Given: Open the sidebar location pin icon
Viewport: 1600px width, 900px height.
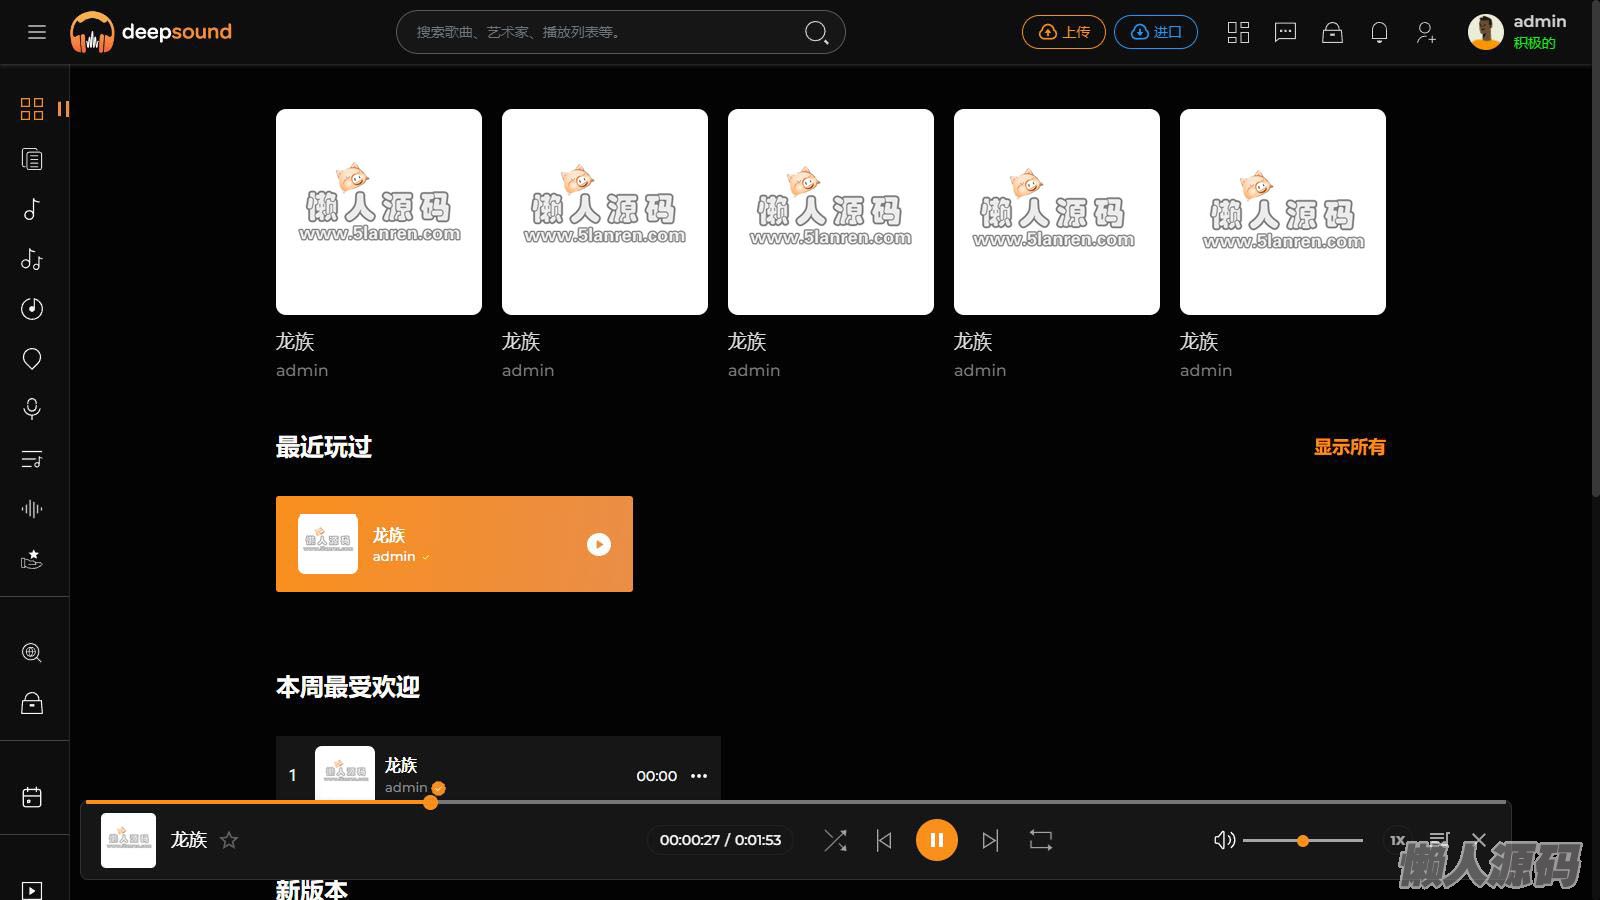Looking at the screenshot, I should click(32, 359).
